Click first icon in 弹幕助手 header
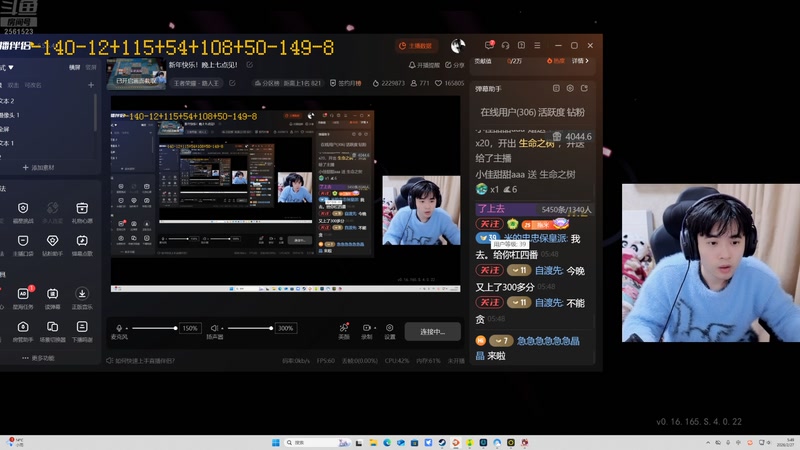Image resolution: width=800 pixels, height=450 pixels. (556, 88)
